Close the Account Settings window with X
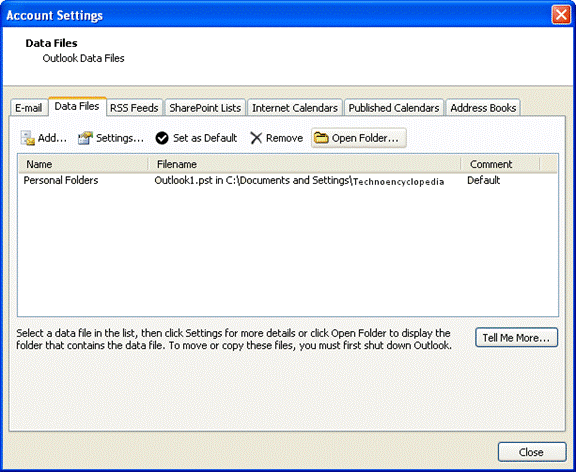The width and height of the screenshot is (576, 472). click(x=561, y=15)
